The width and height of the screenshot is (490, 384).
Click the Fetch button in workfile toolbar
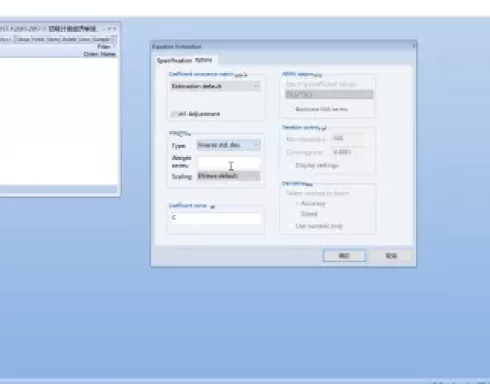(39, 39)
